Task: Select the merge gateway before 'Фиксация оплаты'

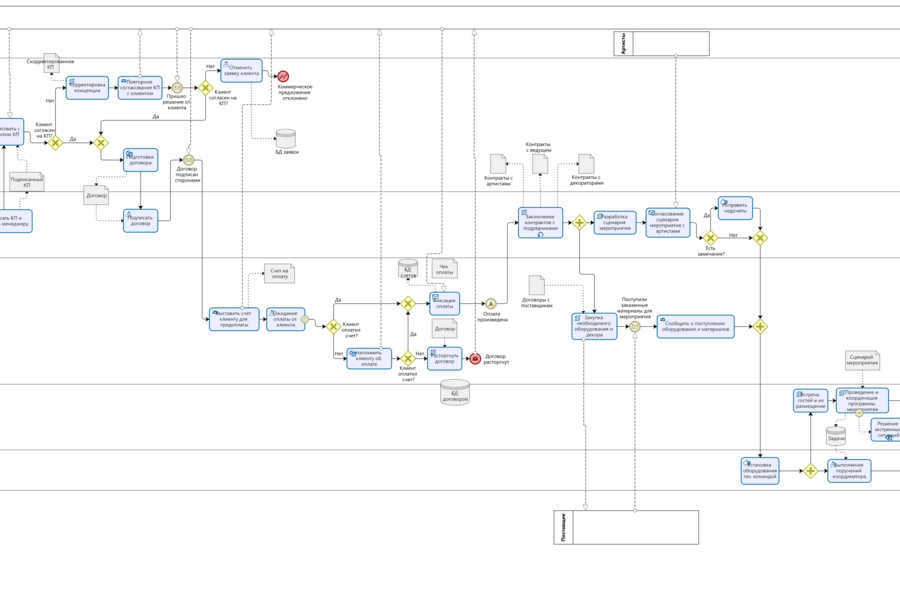Action: [x=408, y=303]
